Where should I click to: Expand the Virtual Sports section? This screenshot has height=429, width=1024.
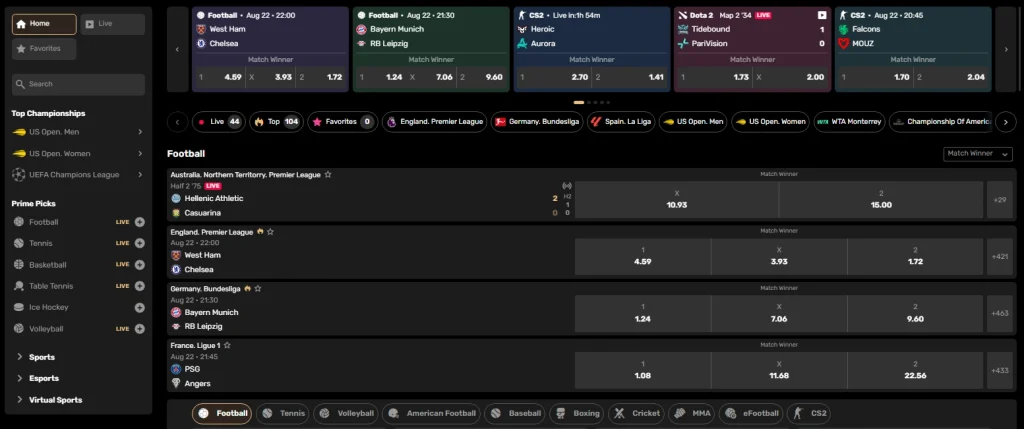(x=55, y=400)
